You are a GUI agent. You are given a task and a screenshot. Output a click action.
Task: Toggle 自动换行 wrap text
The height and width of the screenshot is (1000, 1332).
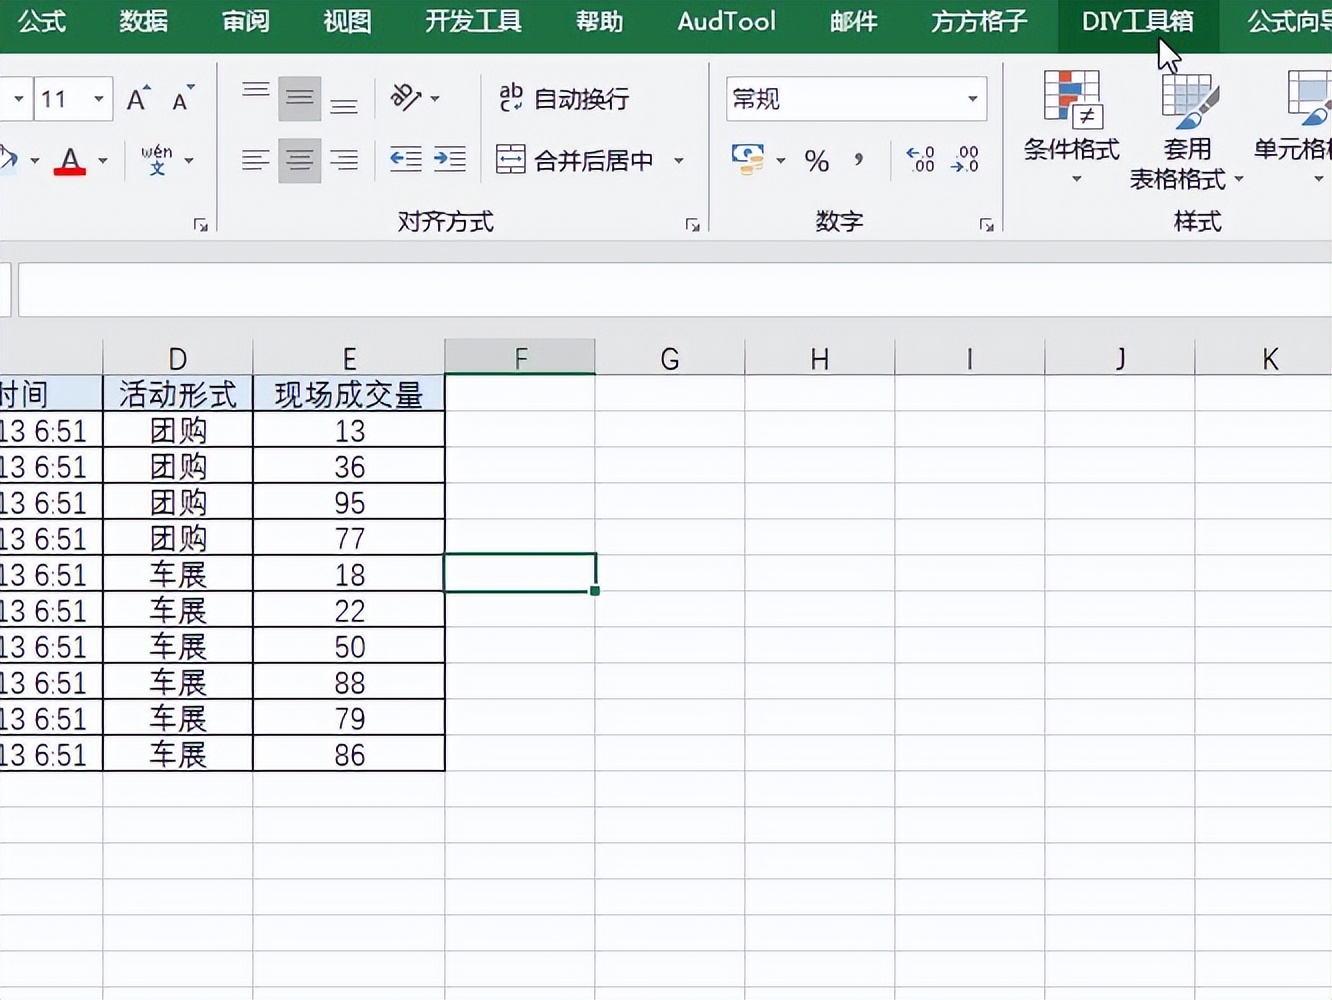pyautogui.click(x=565, y=99)
